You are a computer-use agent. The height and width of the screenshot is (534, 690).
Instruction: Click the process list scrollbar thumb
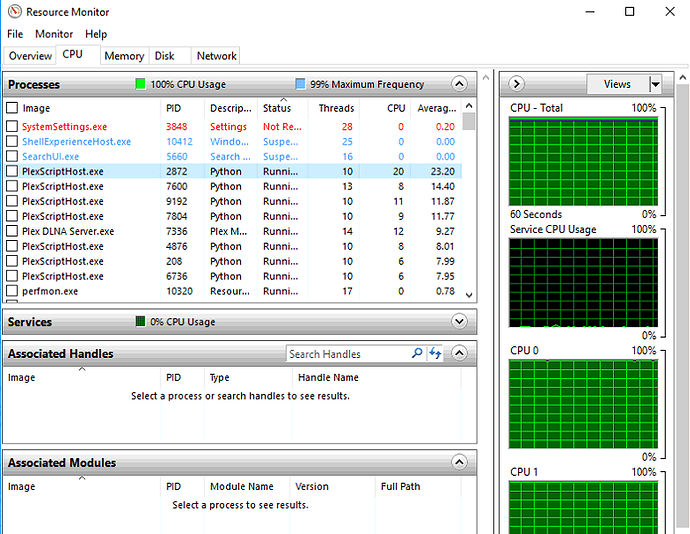tap(469, 121)
